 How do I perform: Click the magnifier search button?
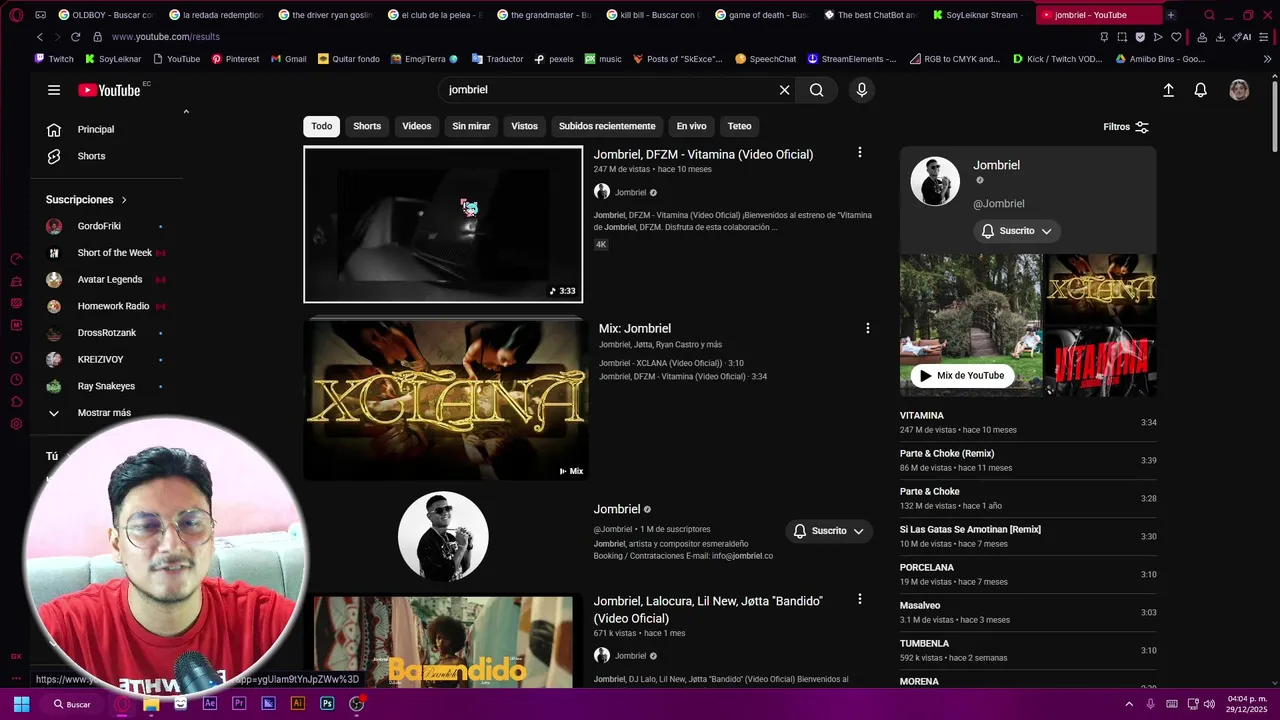817,90
